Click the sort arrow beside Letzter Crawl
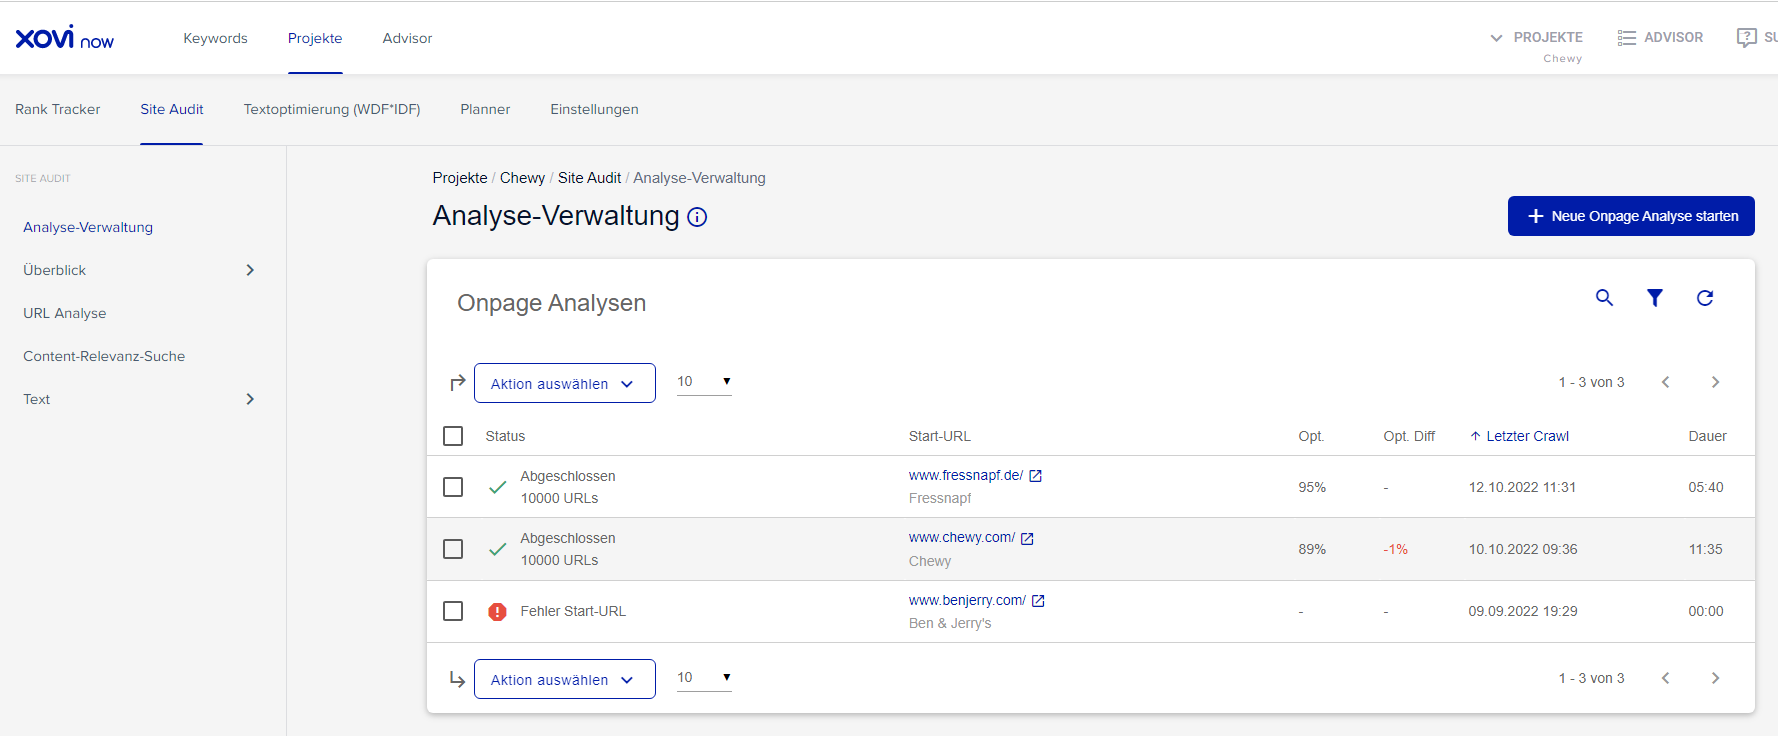Viewport: 1778px width, 736px height. (x=1475, y=436)
